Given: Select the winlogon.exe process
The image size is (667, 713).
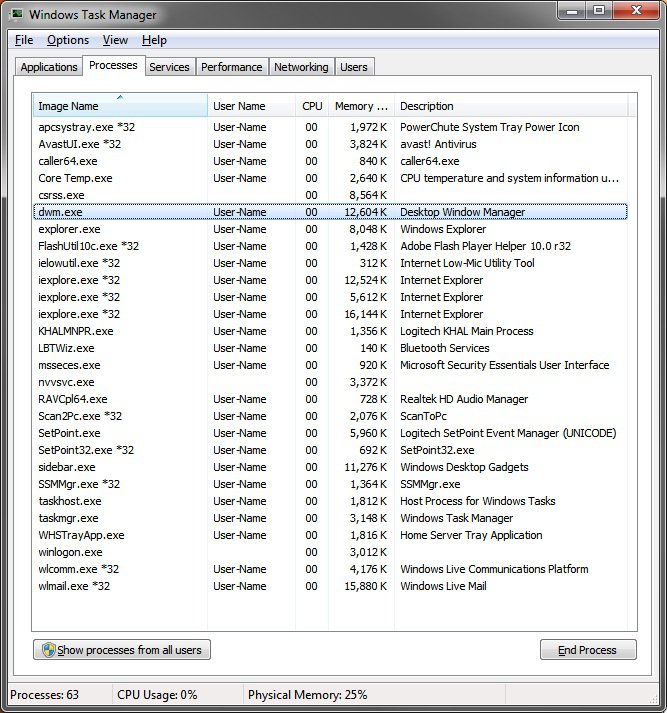Looking at the screenshot, I should (x=330, y=552).
